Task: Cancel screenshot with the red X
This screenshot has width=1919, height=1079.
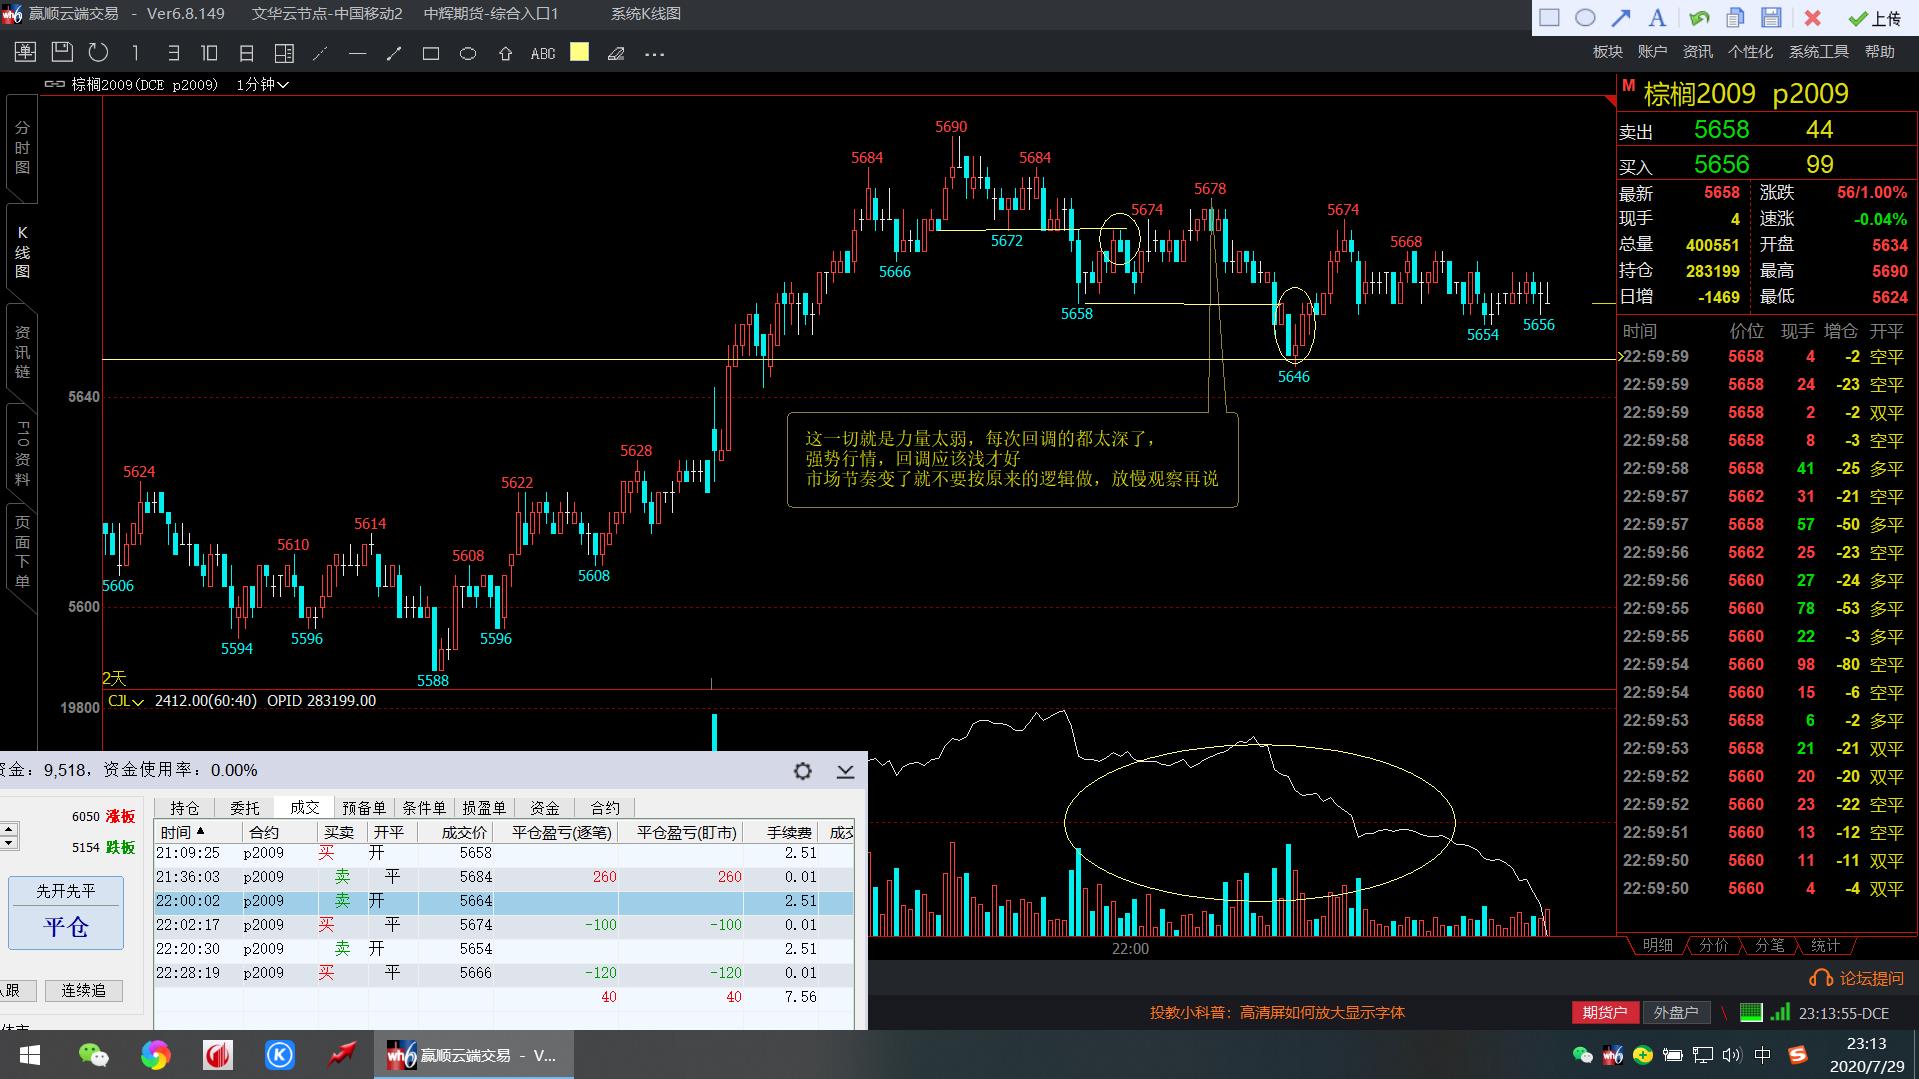Action: click(1812, 17)
